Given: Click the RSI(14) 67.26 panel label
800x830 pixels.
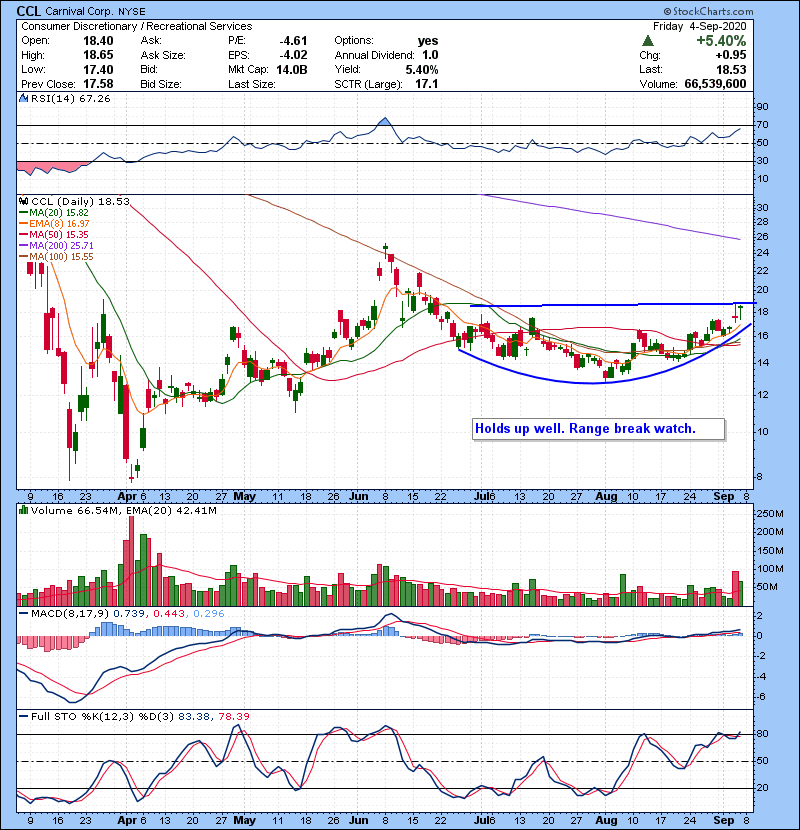Looking at the screenshot, I should coord(70,98).
